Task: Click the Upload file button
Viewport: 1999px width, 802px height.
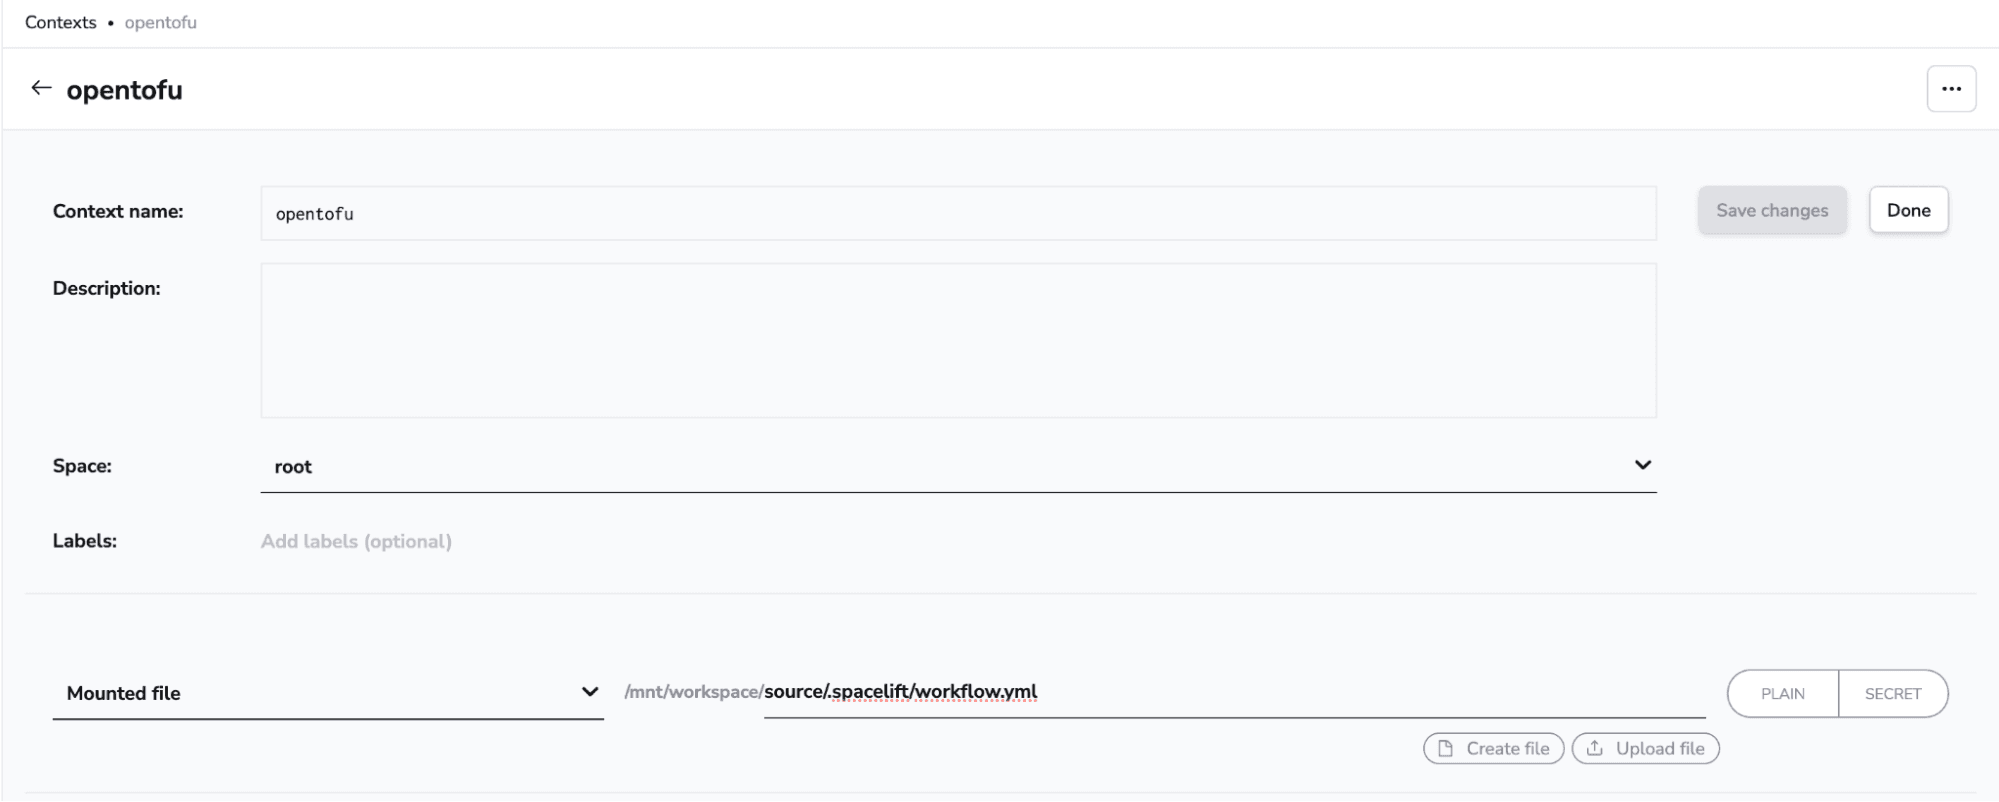Action: click(x=1645, y=749)
